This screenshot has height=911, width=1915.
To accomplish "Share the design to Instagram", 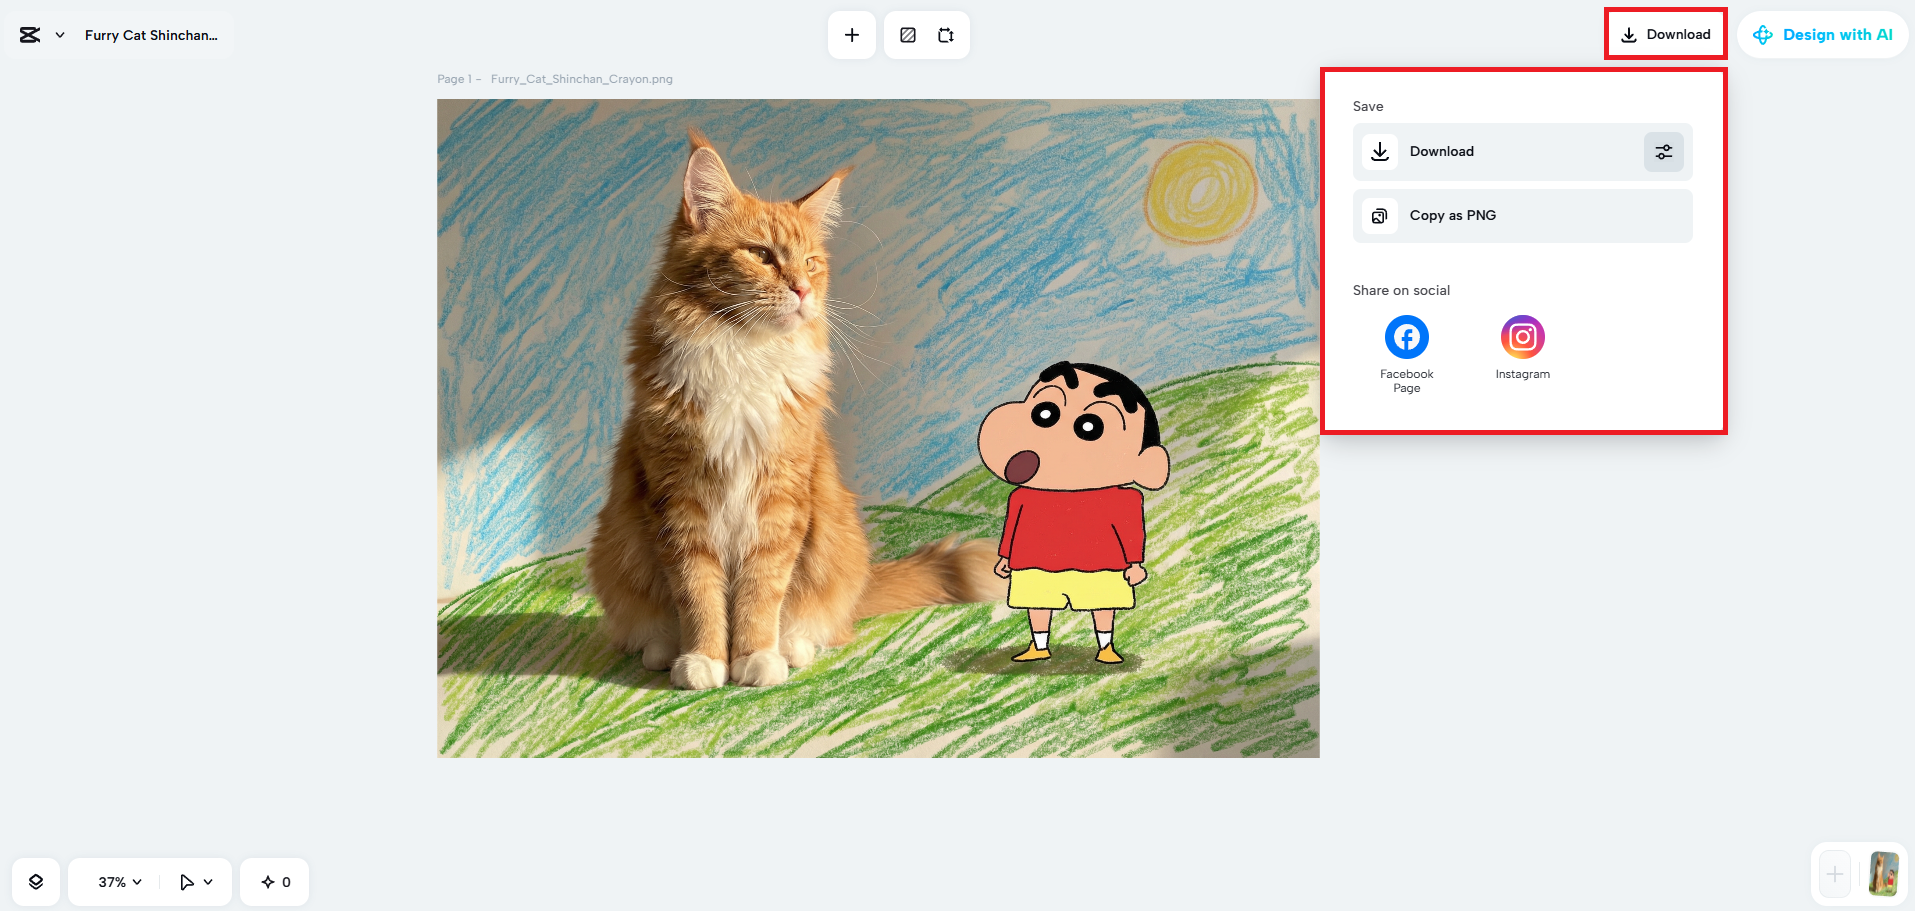I will (1522, 337).
